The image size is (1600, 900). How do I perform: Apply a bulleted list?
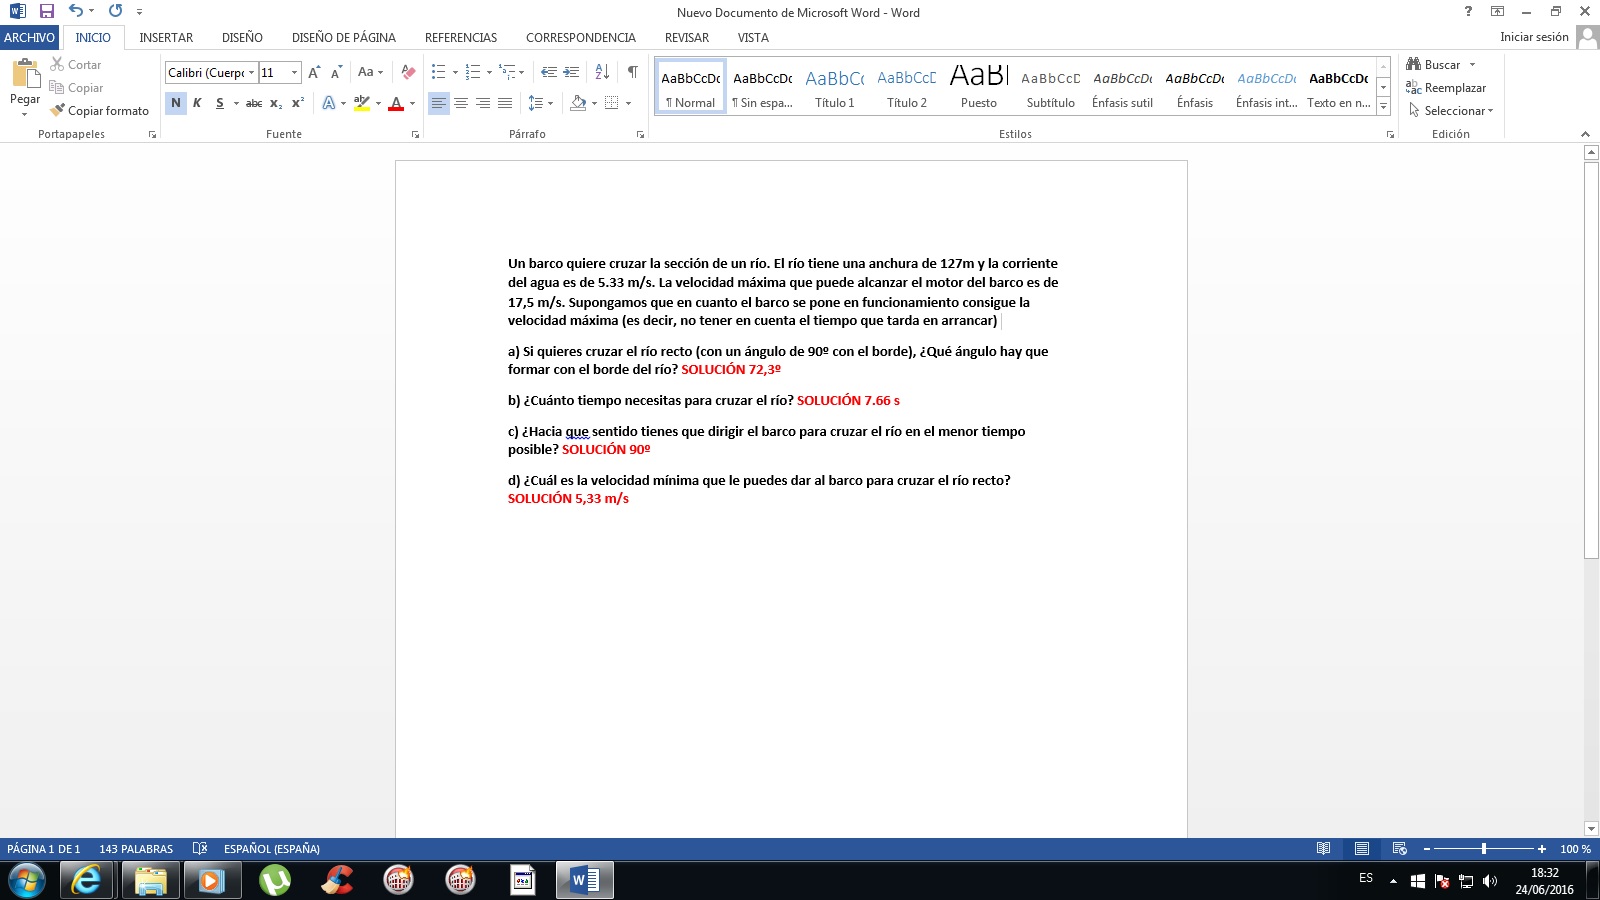[x=438, y=72]
